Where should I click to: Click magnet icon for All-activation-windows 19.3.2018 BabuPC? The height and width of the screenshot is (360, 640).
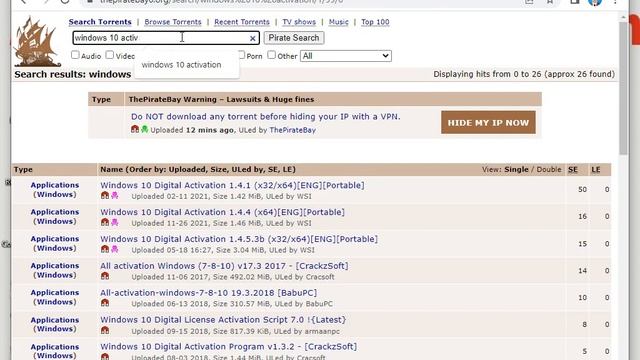[105, 303]
